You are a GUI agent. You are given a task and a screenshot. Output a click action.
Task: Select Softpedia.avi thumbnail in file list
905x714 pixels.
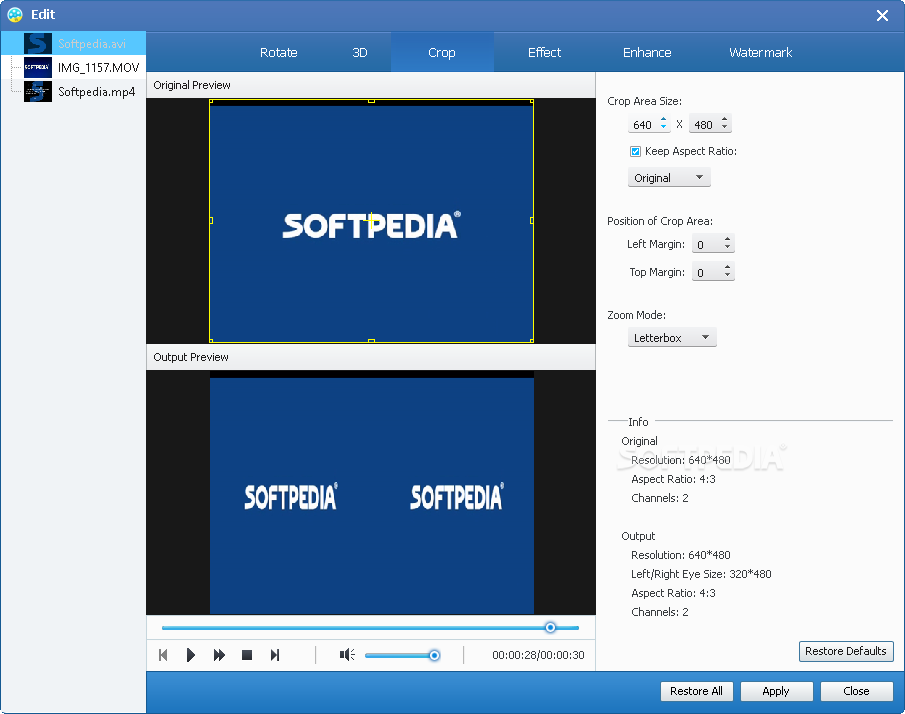(38, 43)
